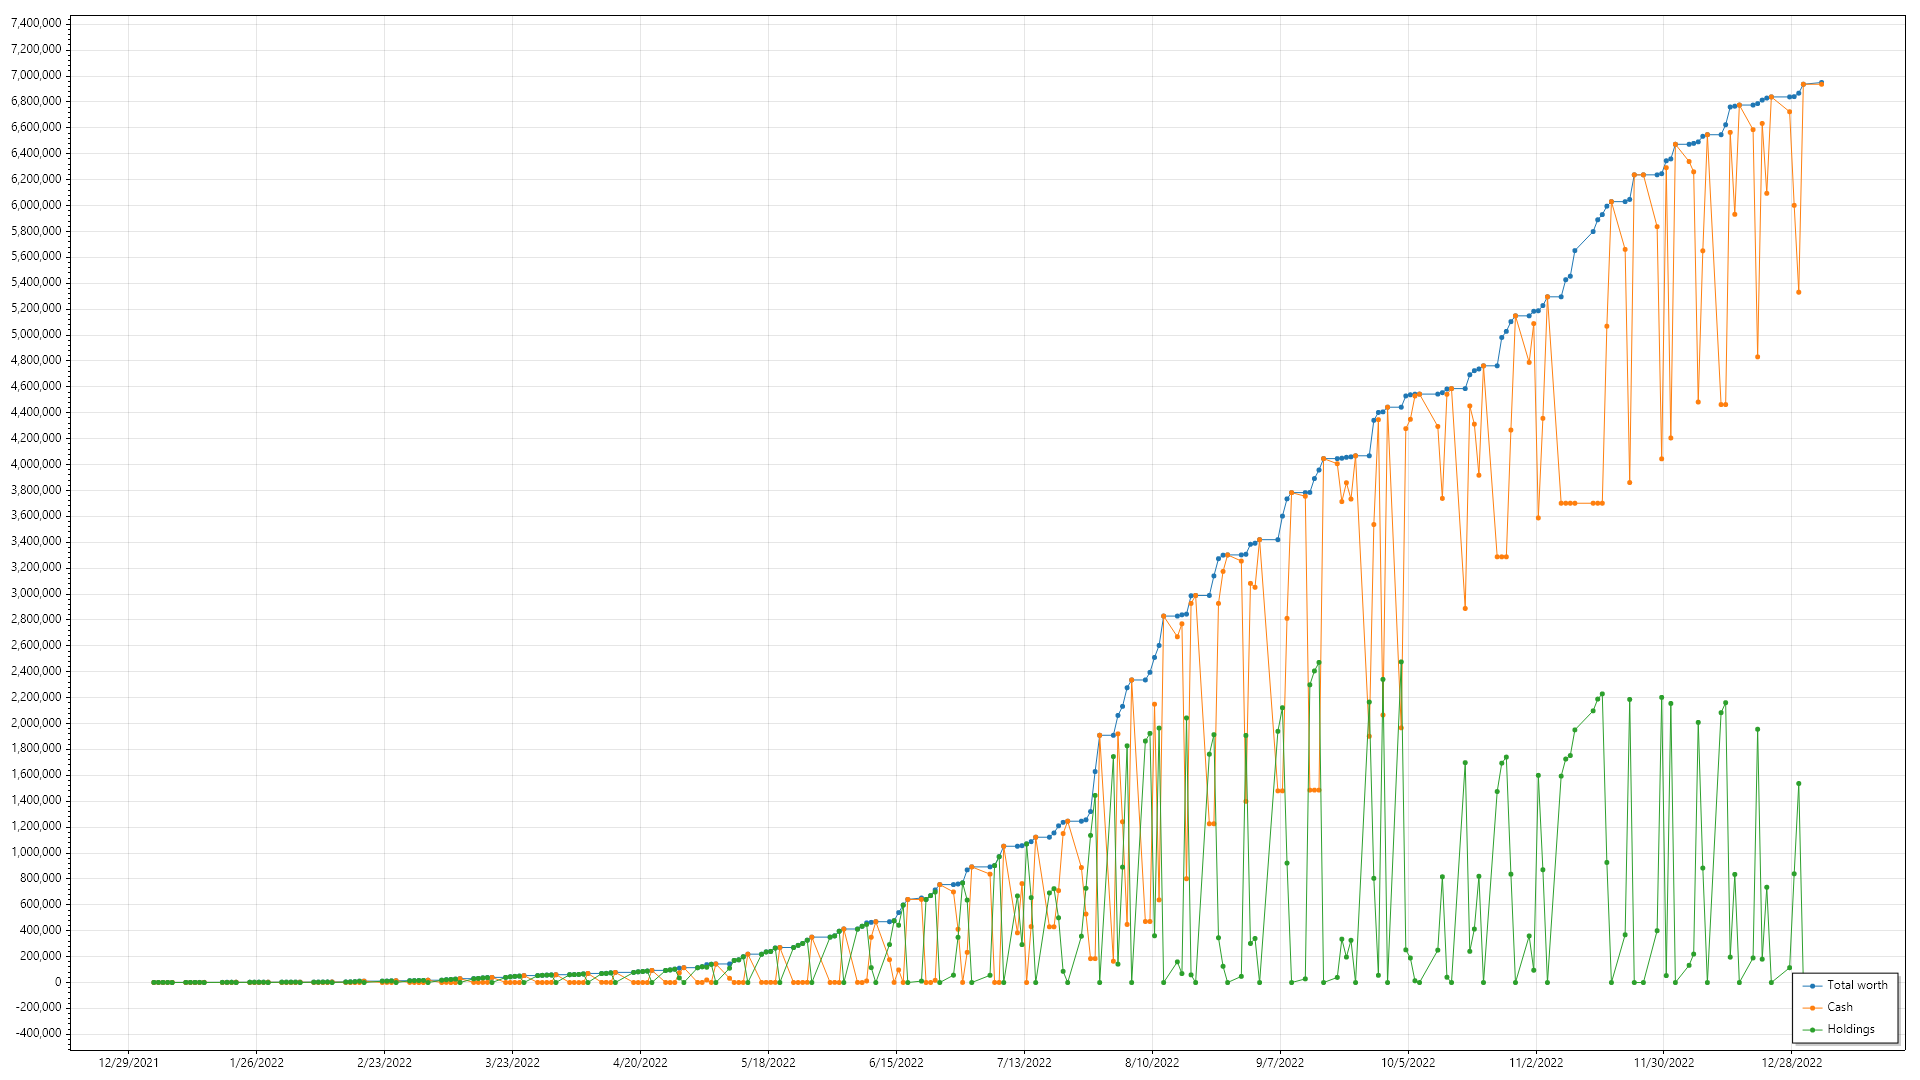
Task: Click the blue Total worth legend marker
Action: point(1812,986)
